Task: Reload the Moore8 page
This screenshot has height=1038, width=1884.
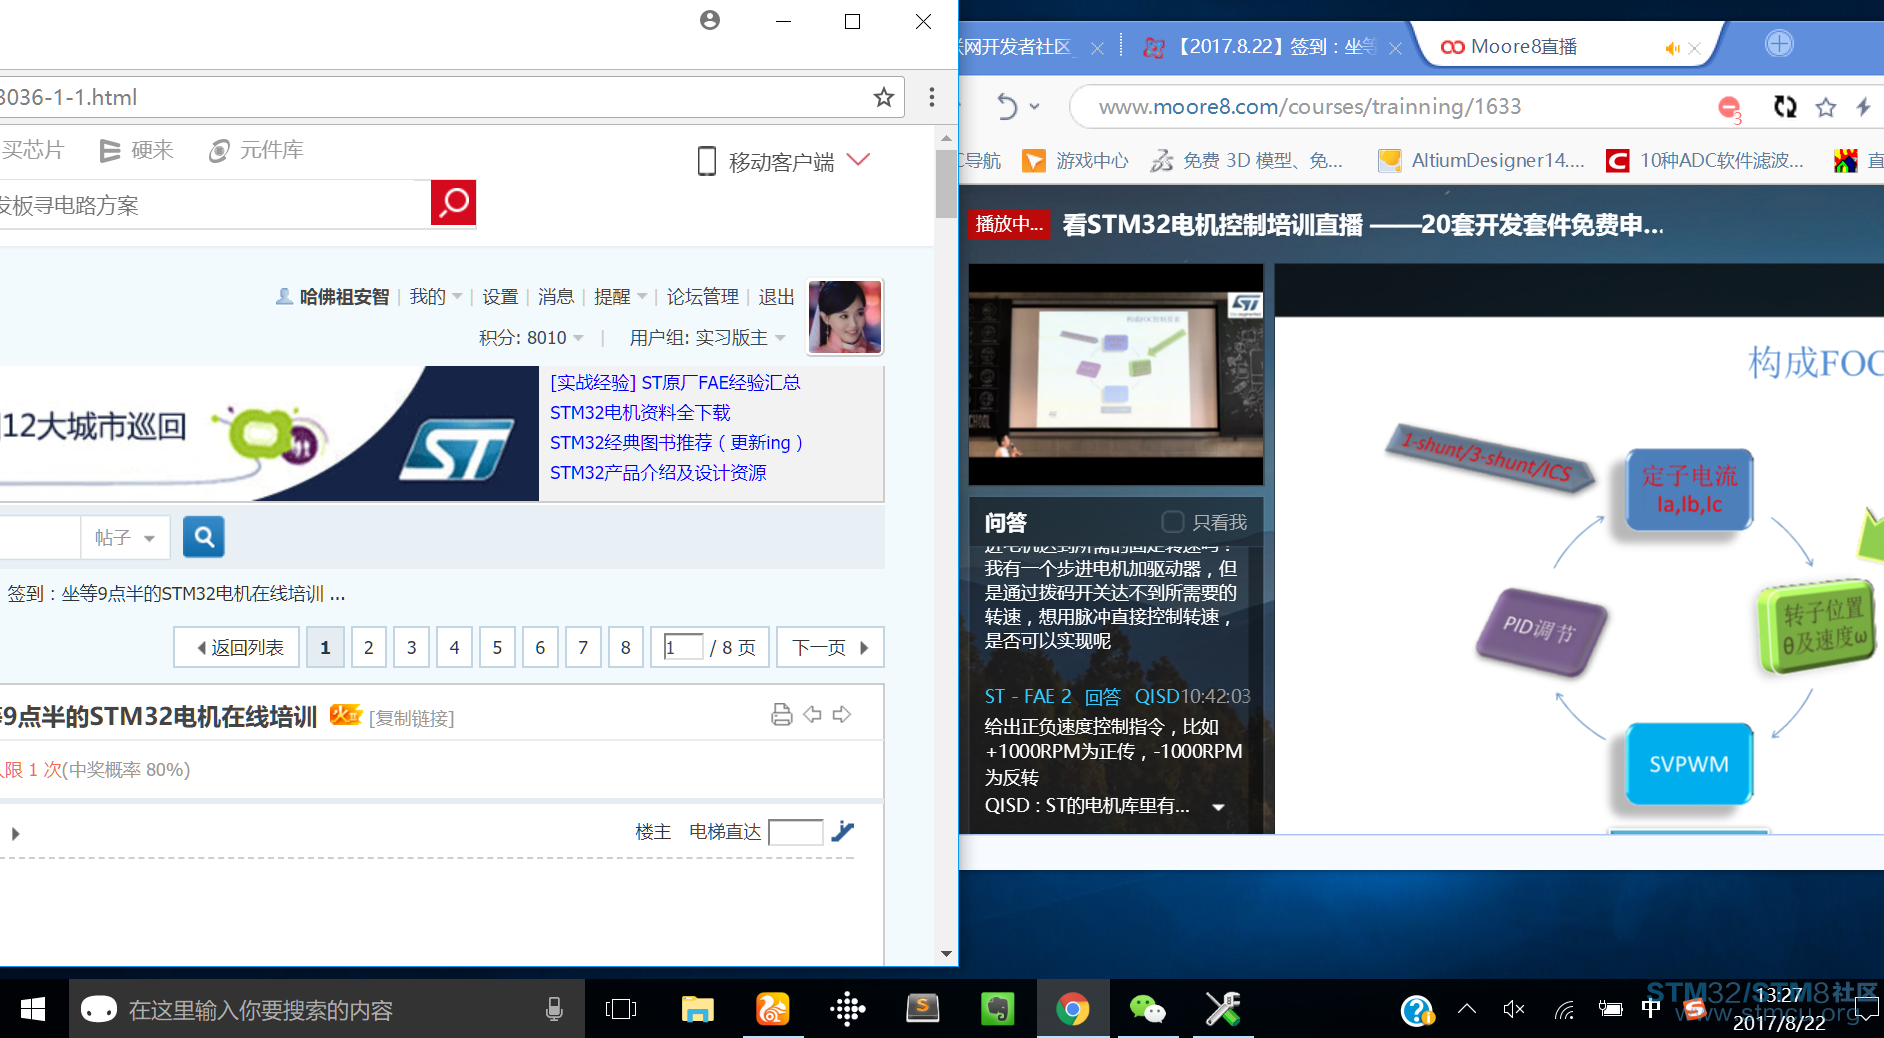Action: 1785,106
